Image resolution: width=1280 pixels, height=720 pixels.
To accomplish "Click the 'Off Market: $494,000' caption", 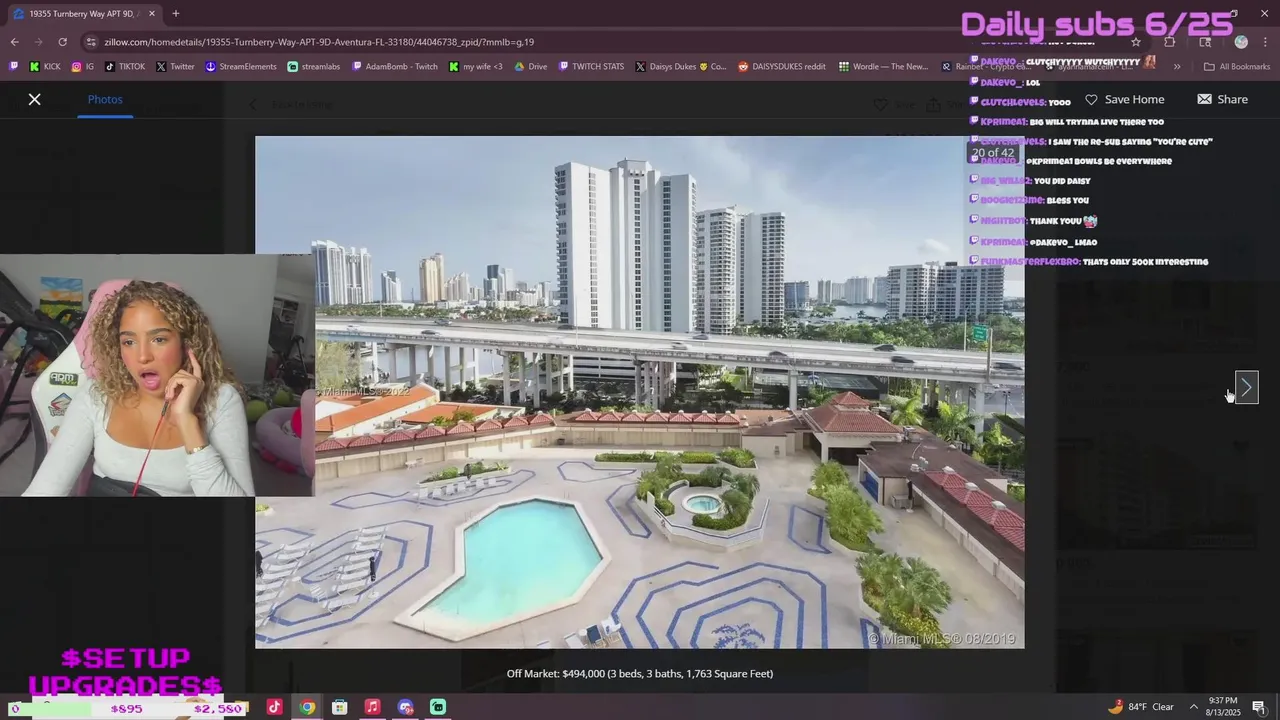I will [x=640, y=674].
